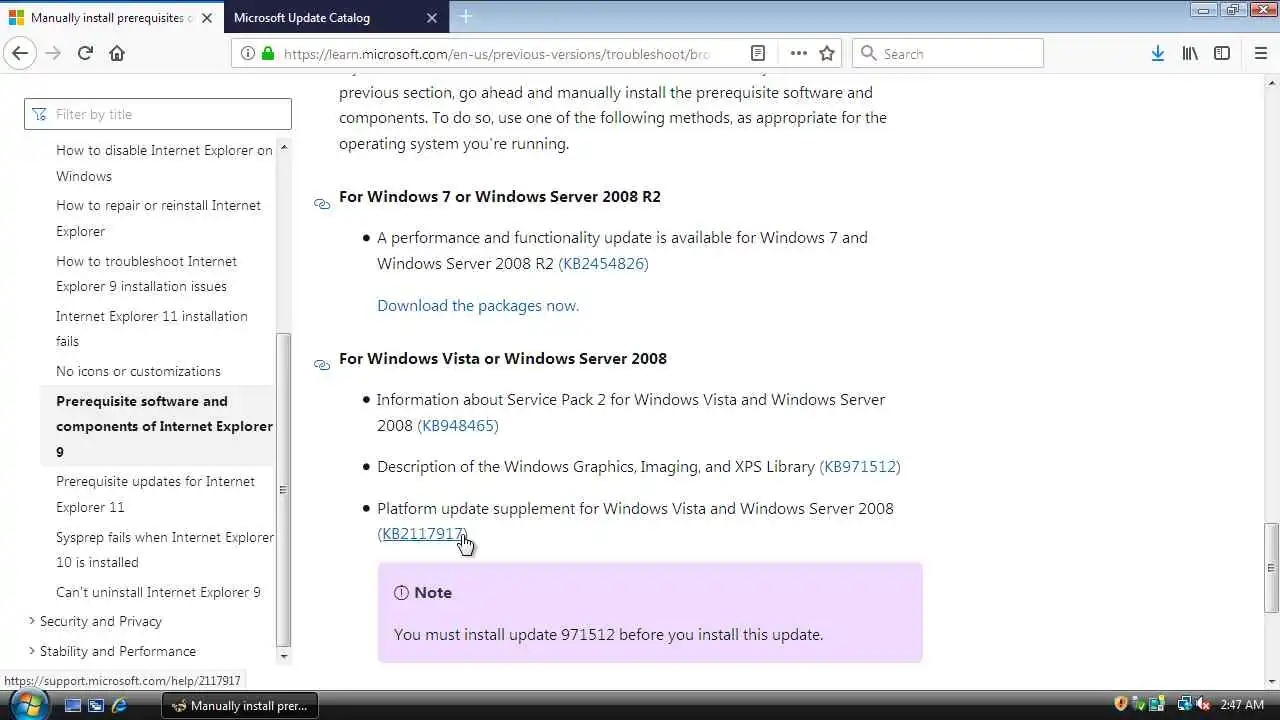
Task: Open How to repair or reinstall Internet Explorer
Action: (x=158, y=218)
